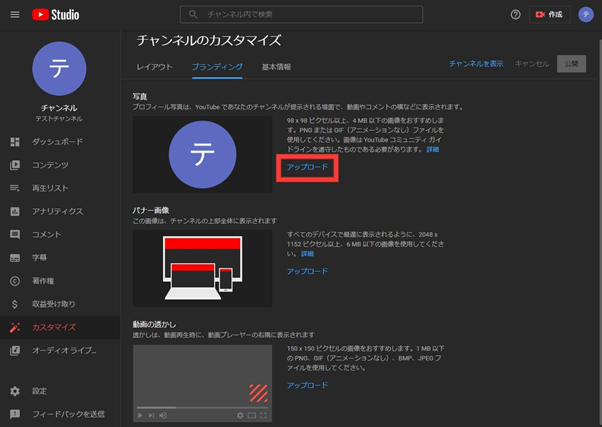The height and width of the screenshot is (427, 602).
Task: Click カスタマイズ magic wand icon
Action: (15, 327)
